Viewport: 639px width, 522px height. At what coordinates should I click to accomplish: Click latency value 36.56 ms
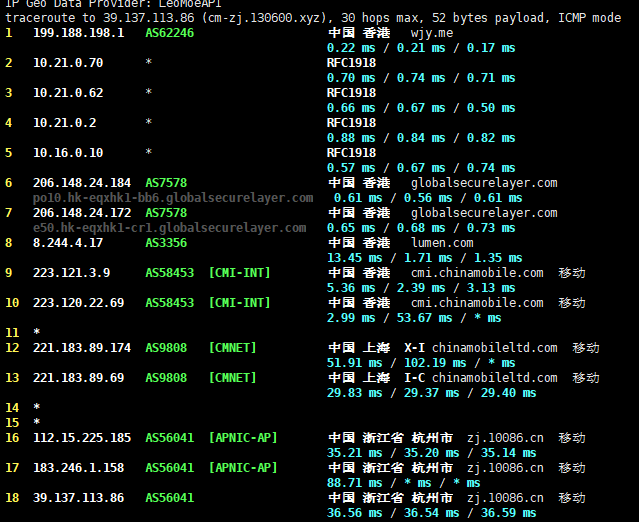(355, 513)
